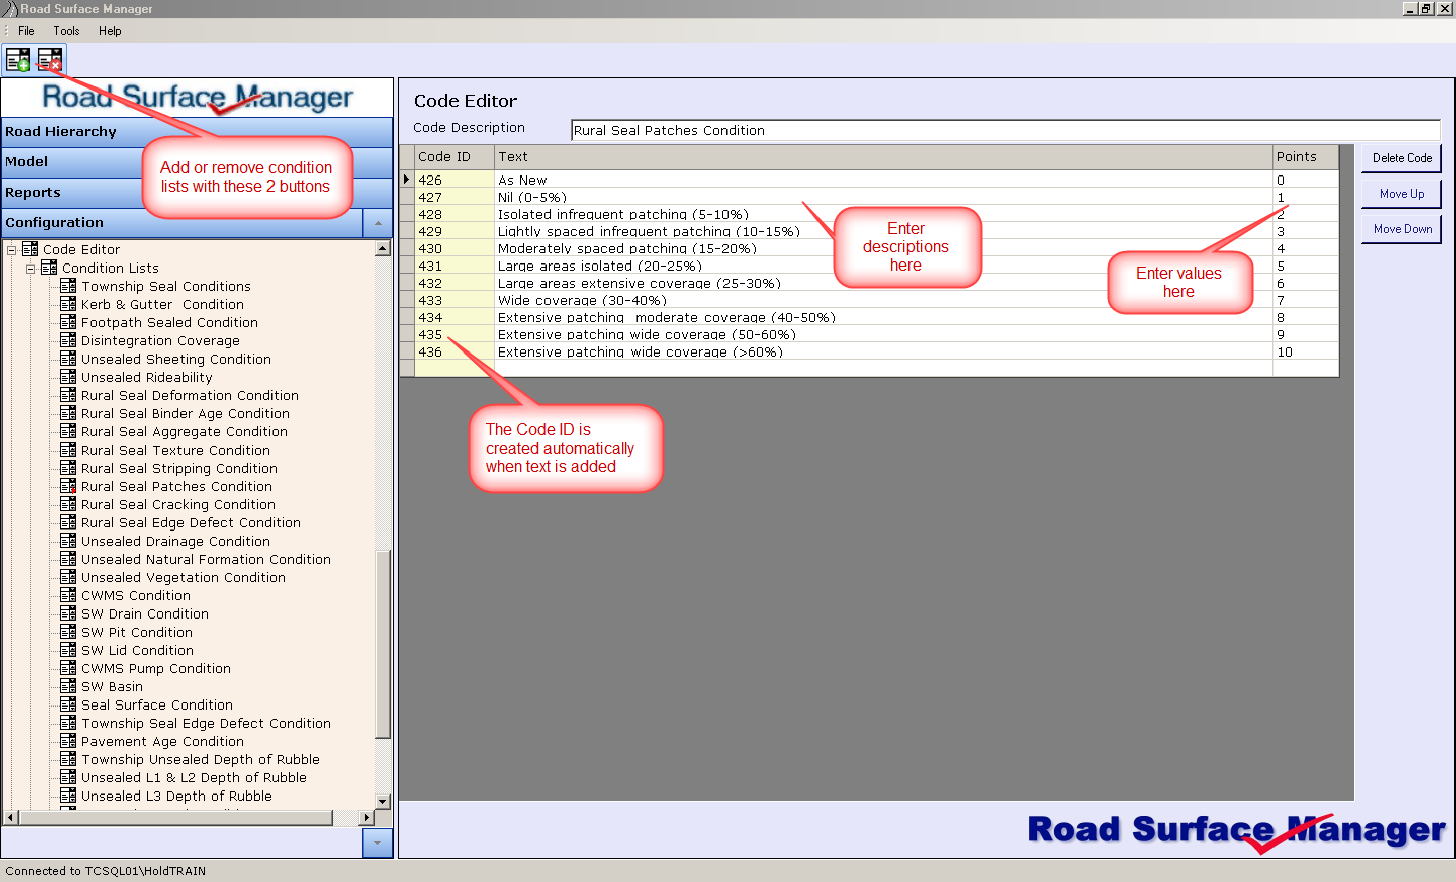The height and width of the screenshot is (882, 1456).
Task: Click icon beside Footpath Sealed Condition
Action: pyautogui.click(x=68, y=322)
